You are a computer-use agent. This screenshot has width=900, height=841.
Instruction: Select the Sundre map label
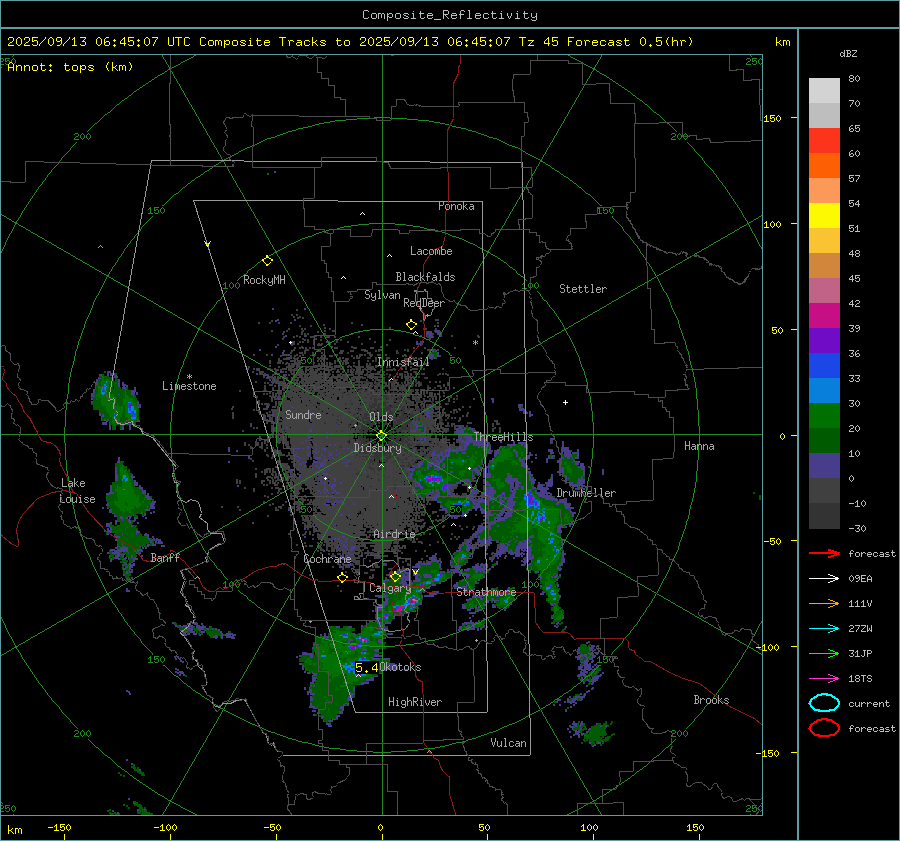[303, 415]
